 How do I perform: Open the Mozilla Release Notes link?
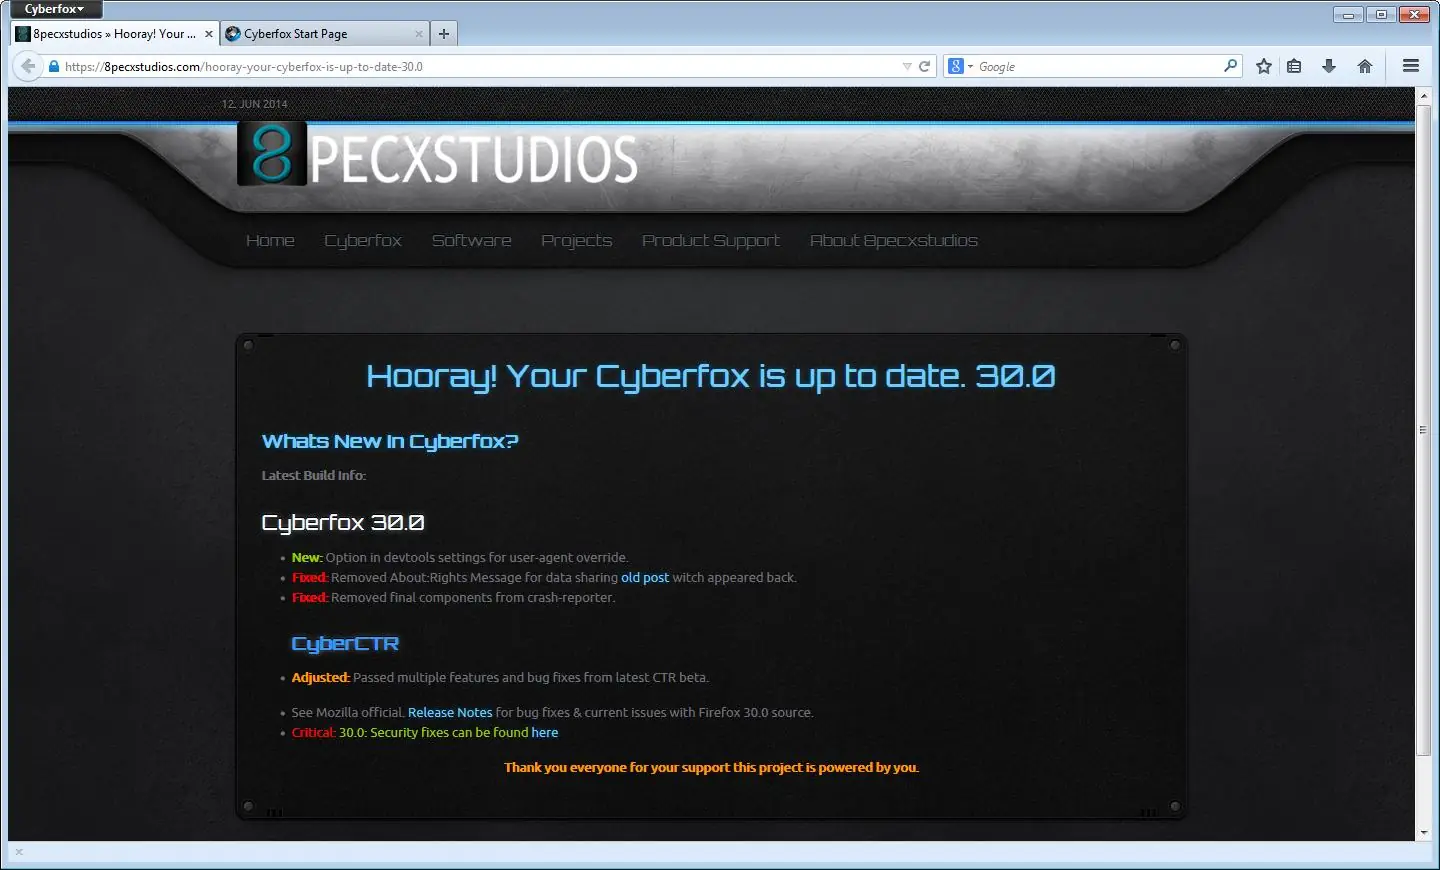pos(450,713)
